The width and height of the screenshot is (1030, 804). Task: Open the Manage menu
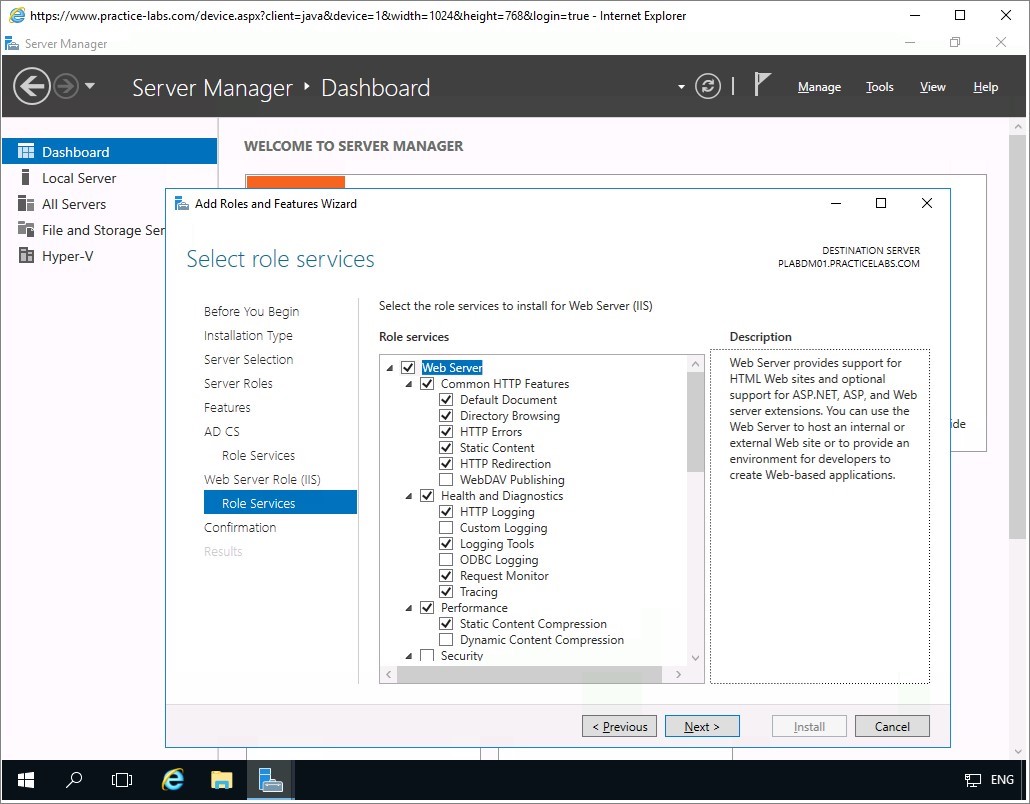(x=819, y=87)
